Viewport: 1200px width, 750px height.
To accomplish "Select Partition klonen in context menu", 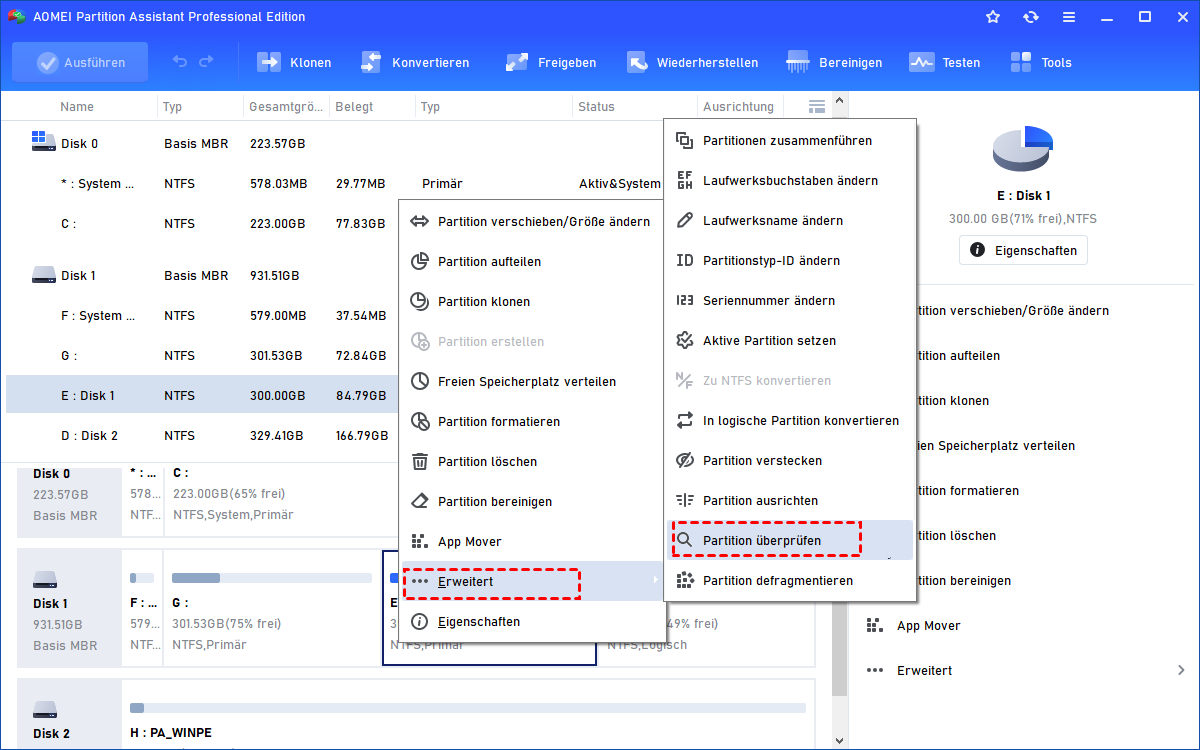I will (x=531, y=302).
